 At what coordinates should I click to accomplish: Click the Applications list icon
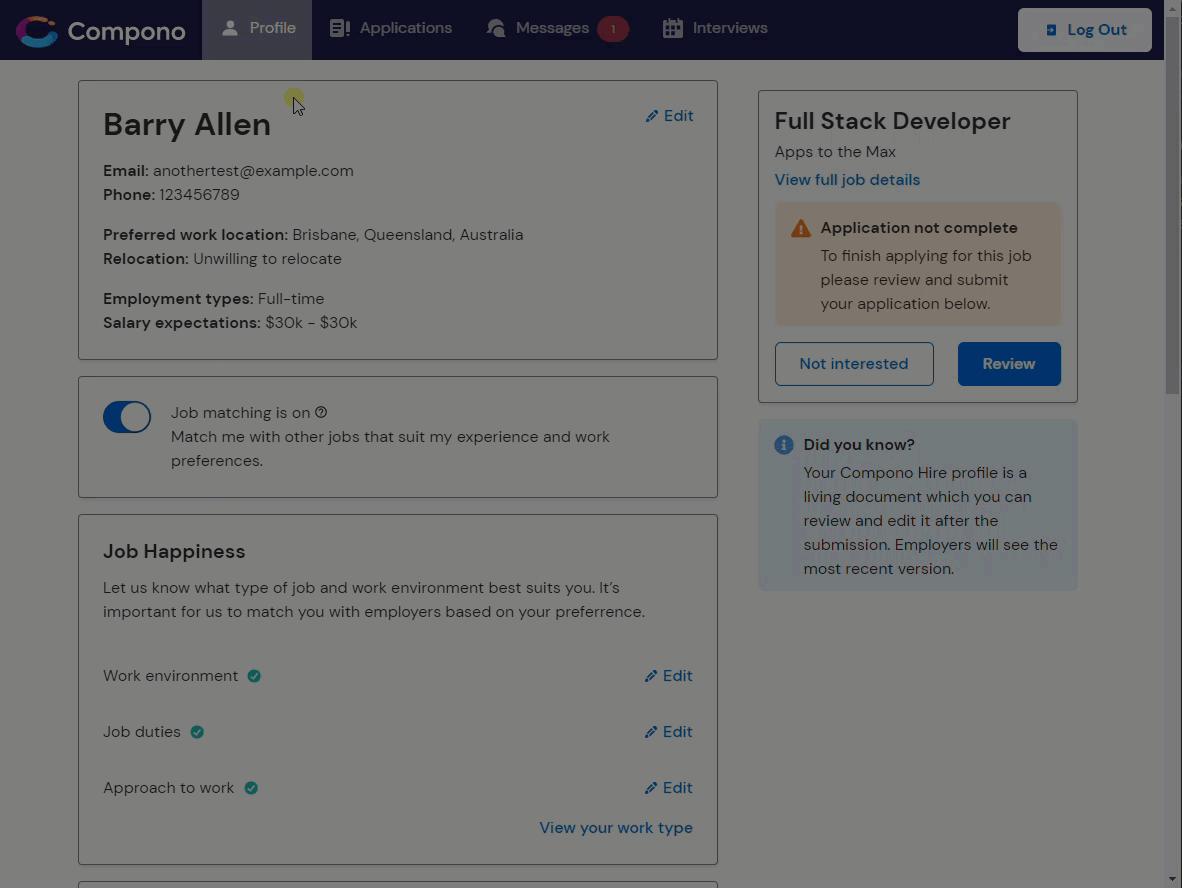tap(340, 28)
